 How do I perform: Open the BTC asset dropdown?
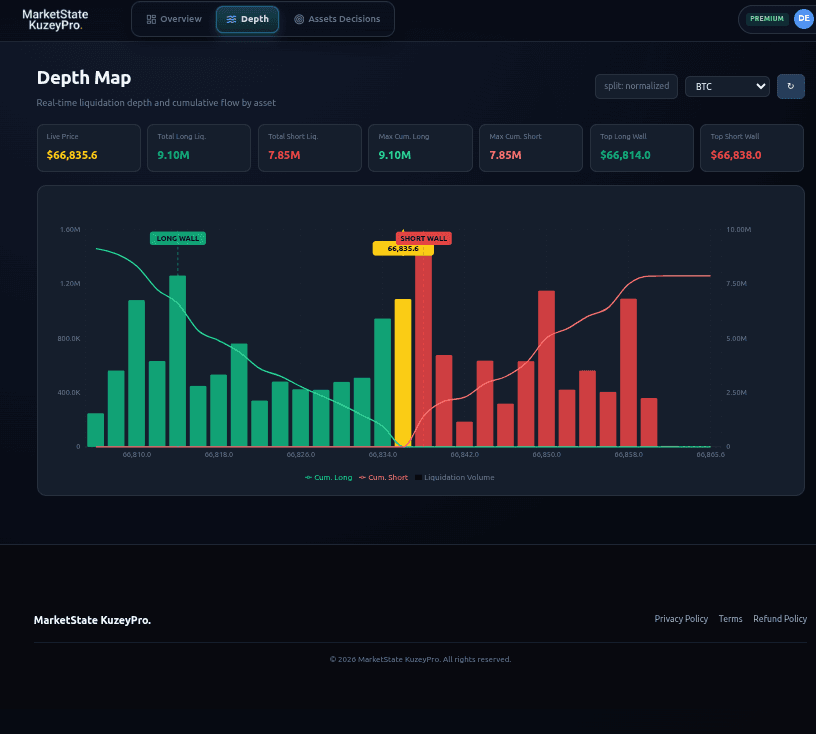(727, 86)
